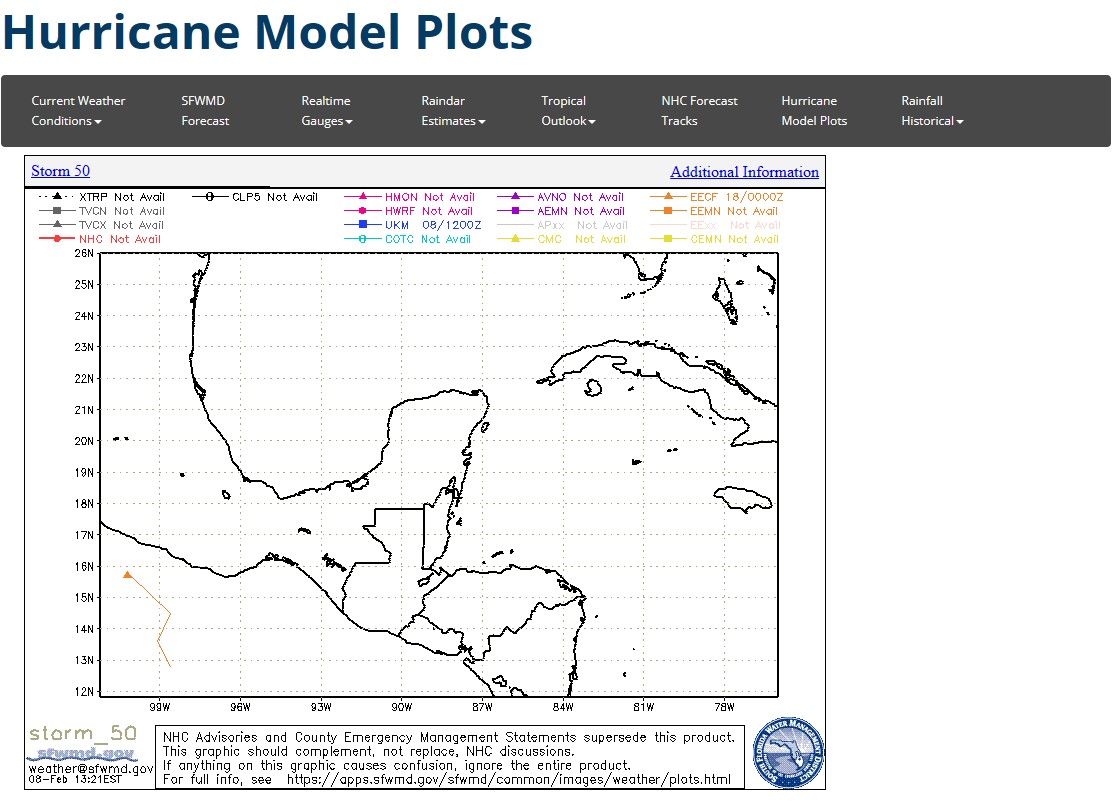Click the COTC cyan circle legend symbol
Viewport: 1118px width, 806px height.
(x=363, y=240)
